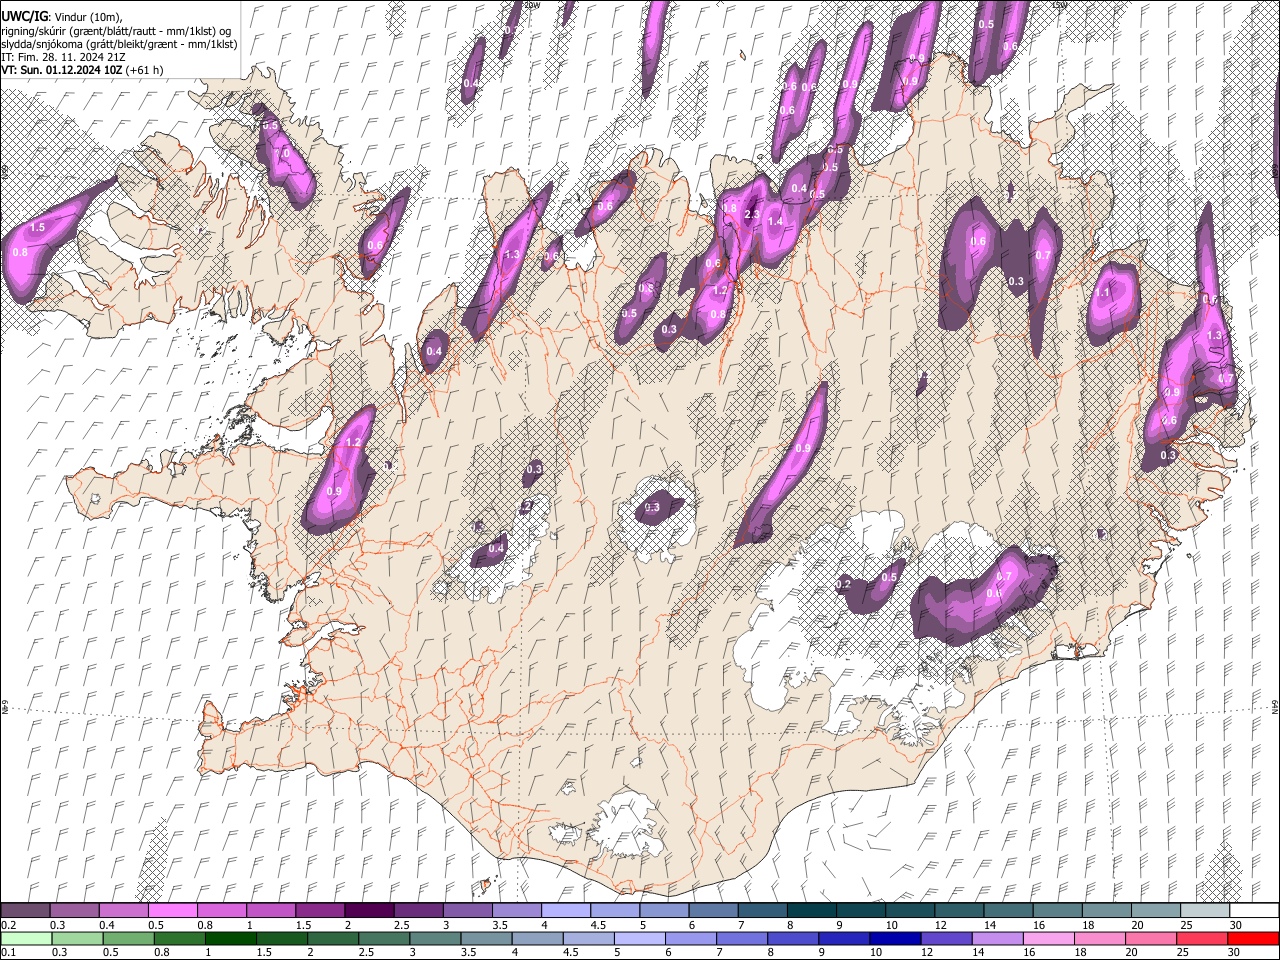Click the rain scale swatch between 4 and 4.5

538,938
